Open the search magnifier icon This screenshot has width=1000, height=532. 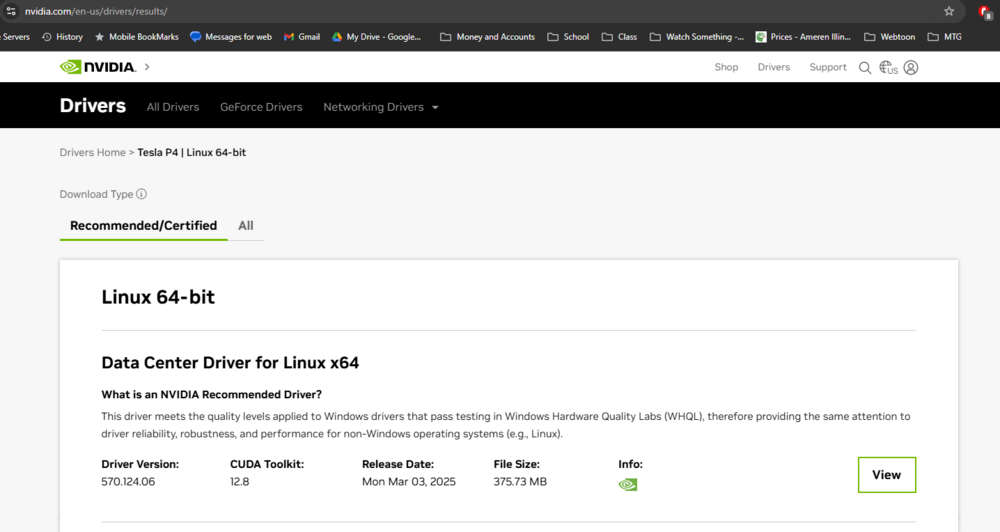865,68
